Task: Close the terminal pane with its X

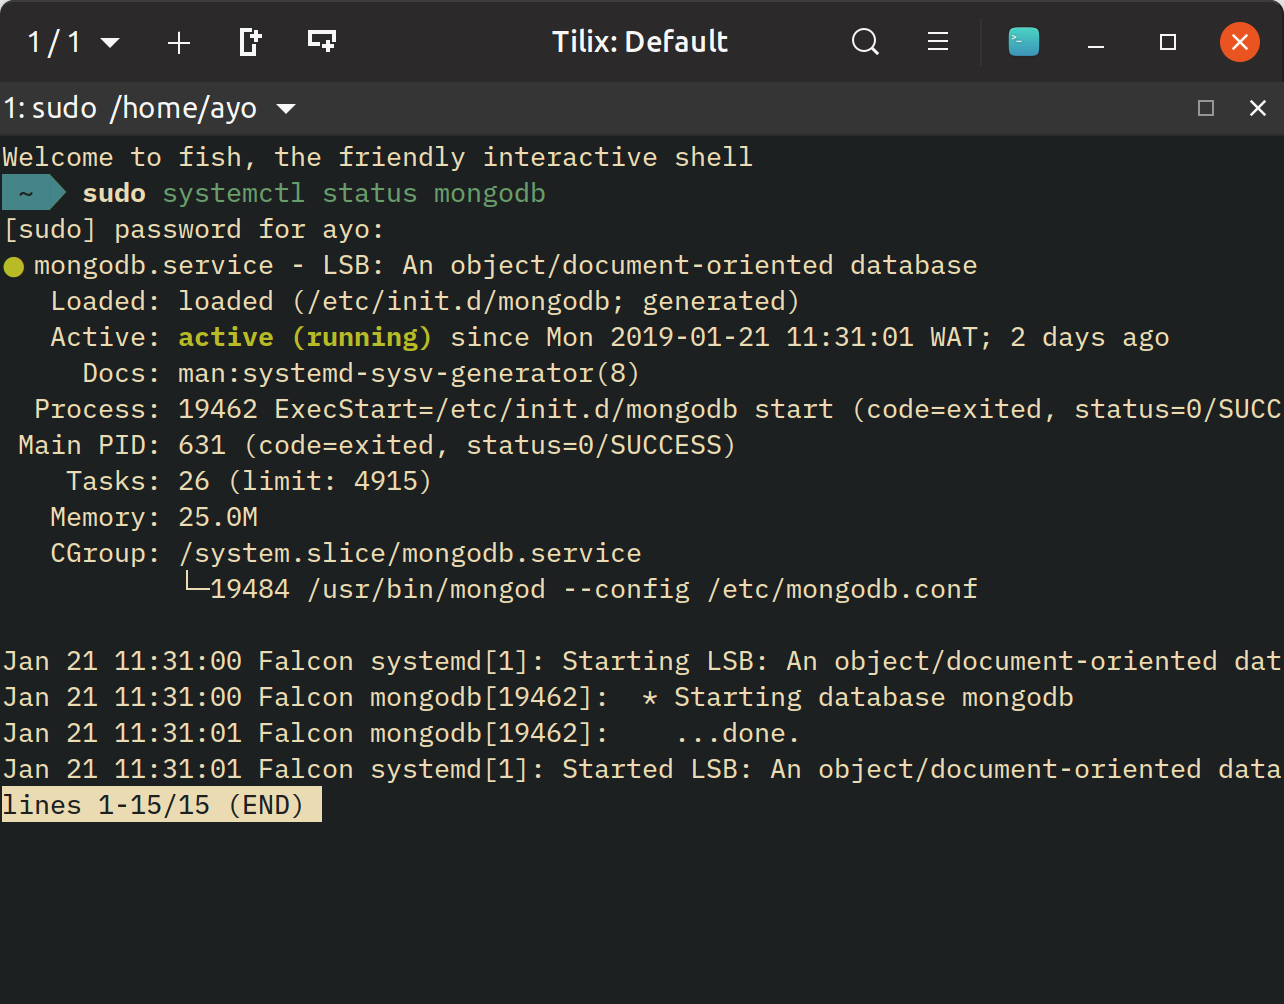Action: (x=1258, y=108)
